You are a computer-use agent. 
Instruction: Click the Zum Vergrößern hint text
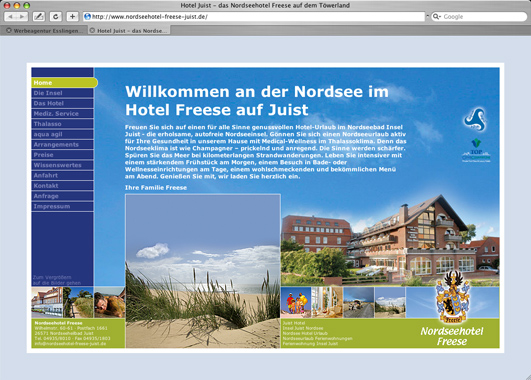[57, 280]
